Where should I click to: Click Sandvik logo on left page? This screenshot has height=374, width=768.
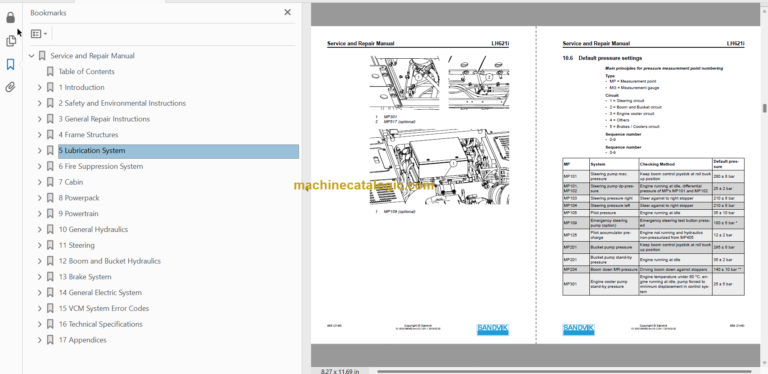(493, 329)
